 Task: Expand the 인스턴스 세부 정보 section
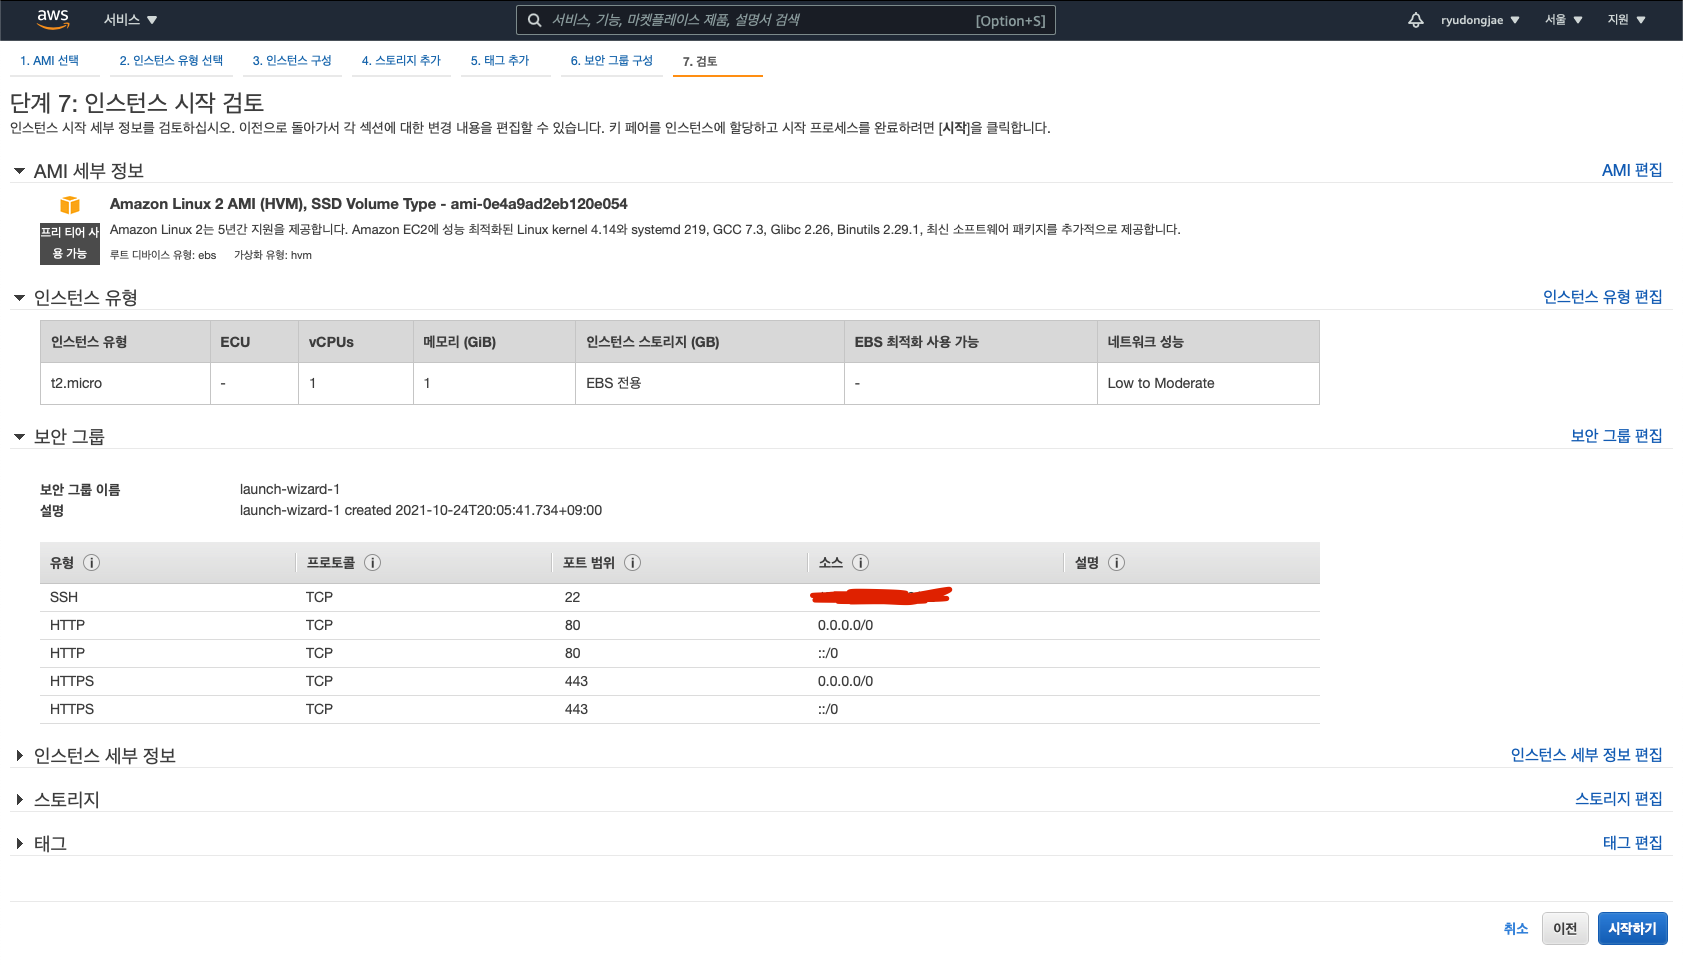click(x=19, y=756)
